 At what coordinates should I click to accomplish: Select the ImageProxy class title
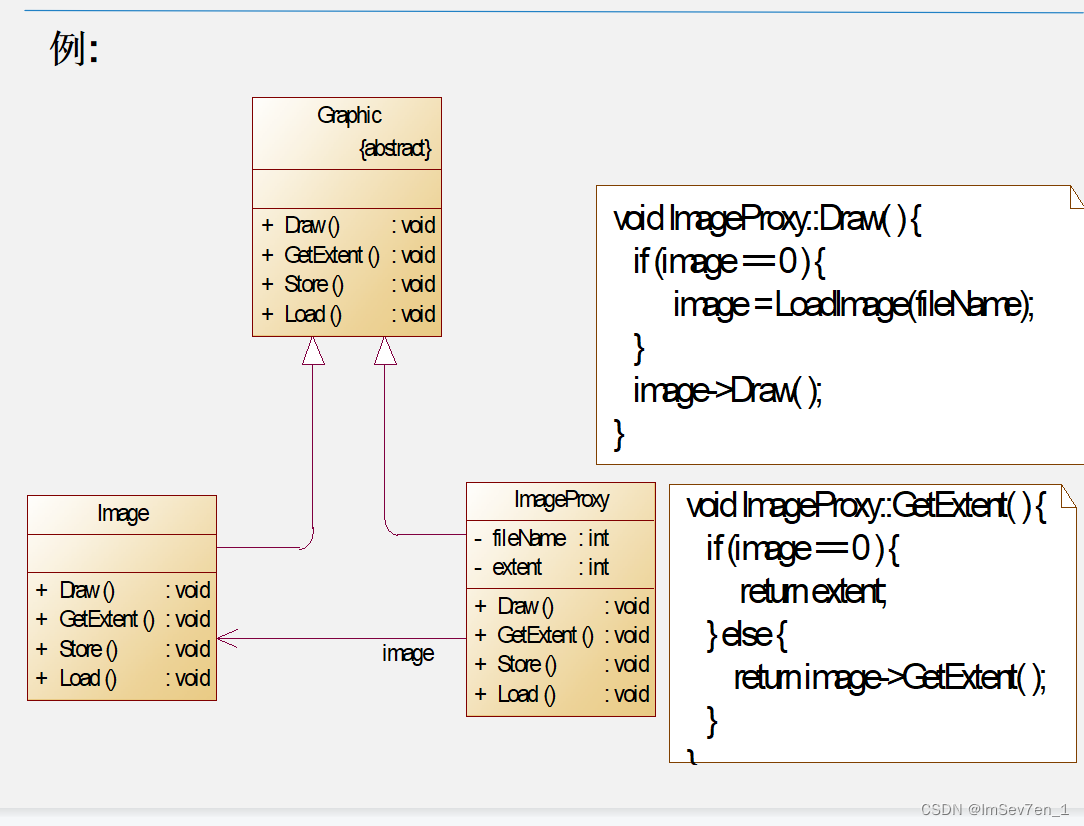[x=561, y=500]
